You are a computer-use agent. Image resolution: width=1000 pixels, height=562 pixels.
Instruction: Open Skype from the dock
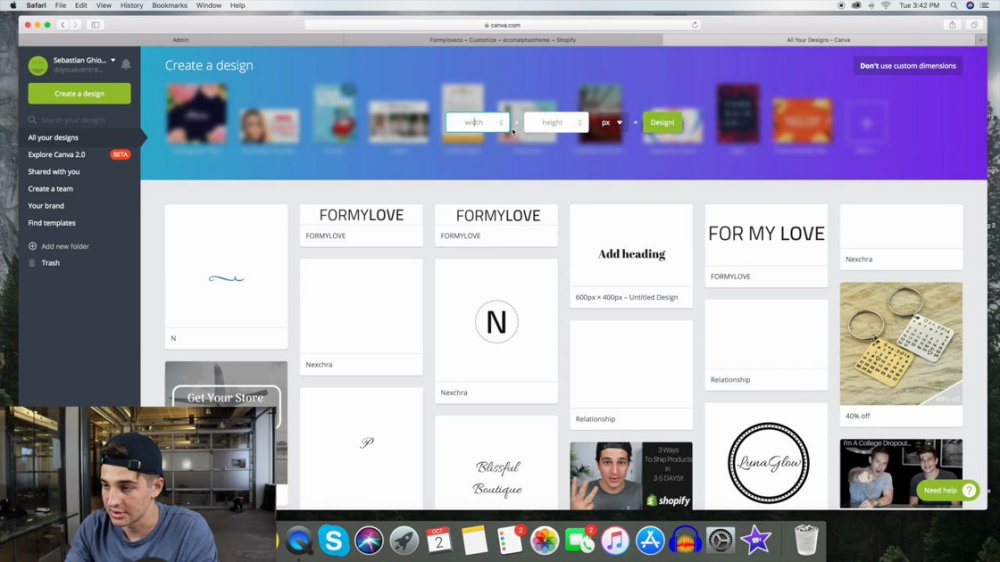[334, 540]
